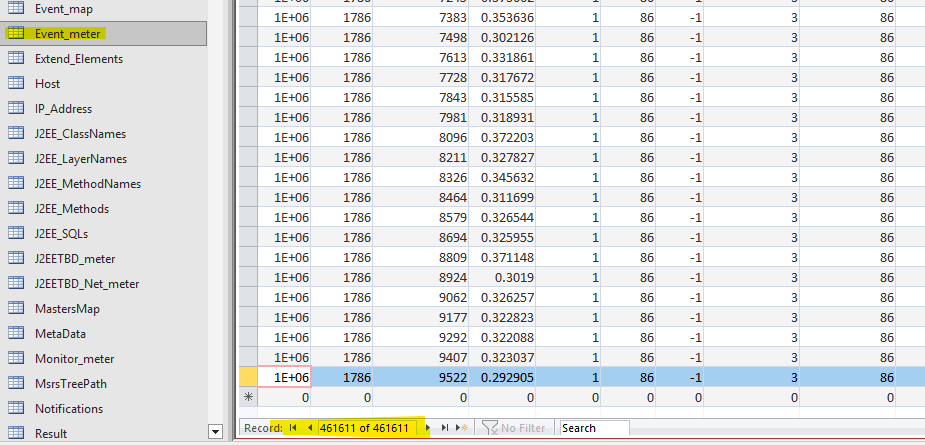Click the row selector of row 9522
Image resolution: width=925 pixels, height=445 pixels.
[248, 377]
